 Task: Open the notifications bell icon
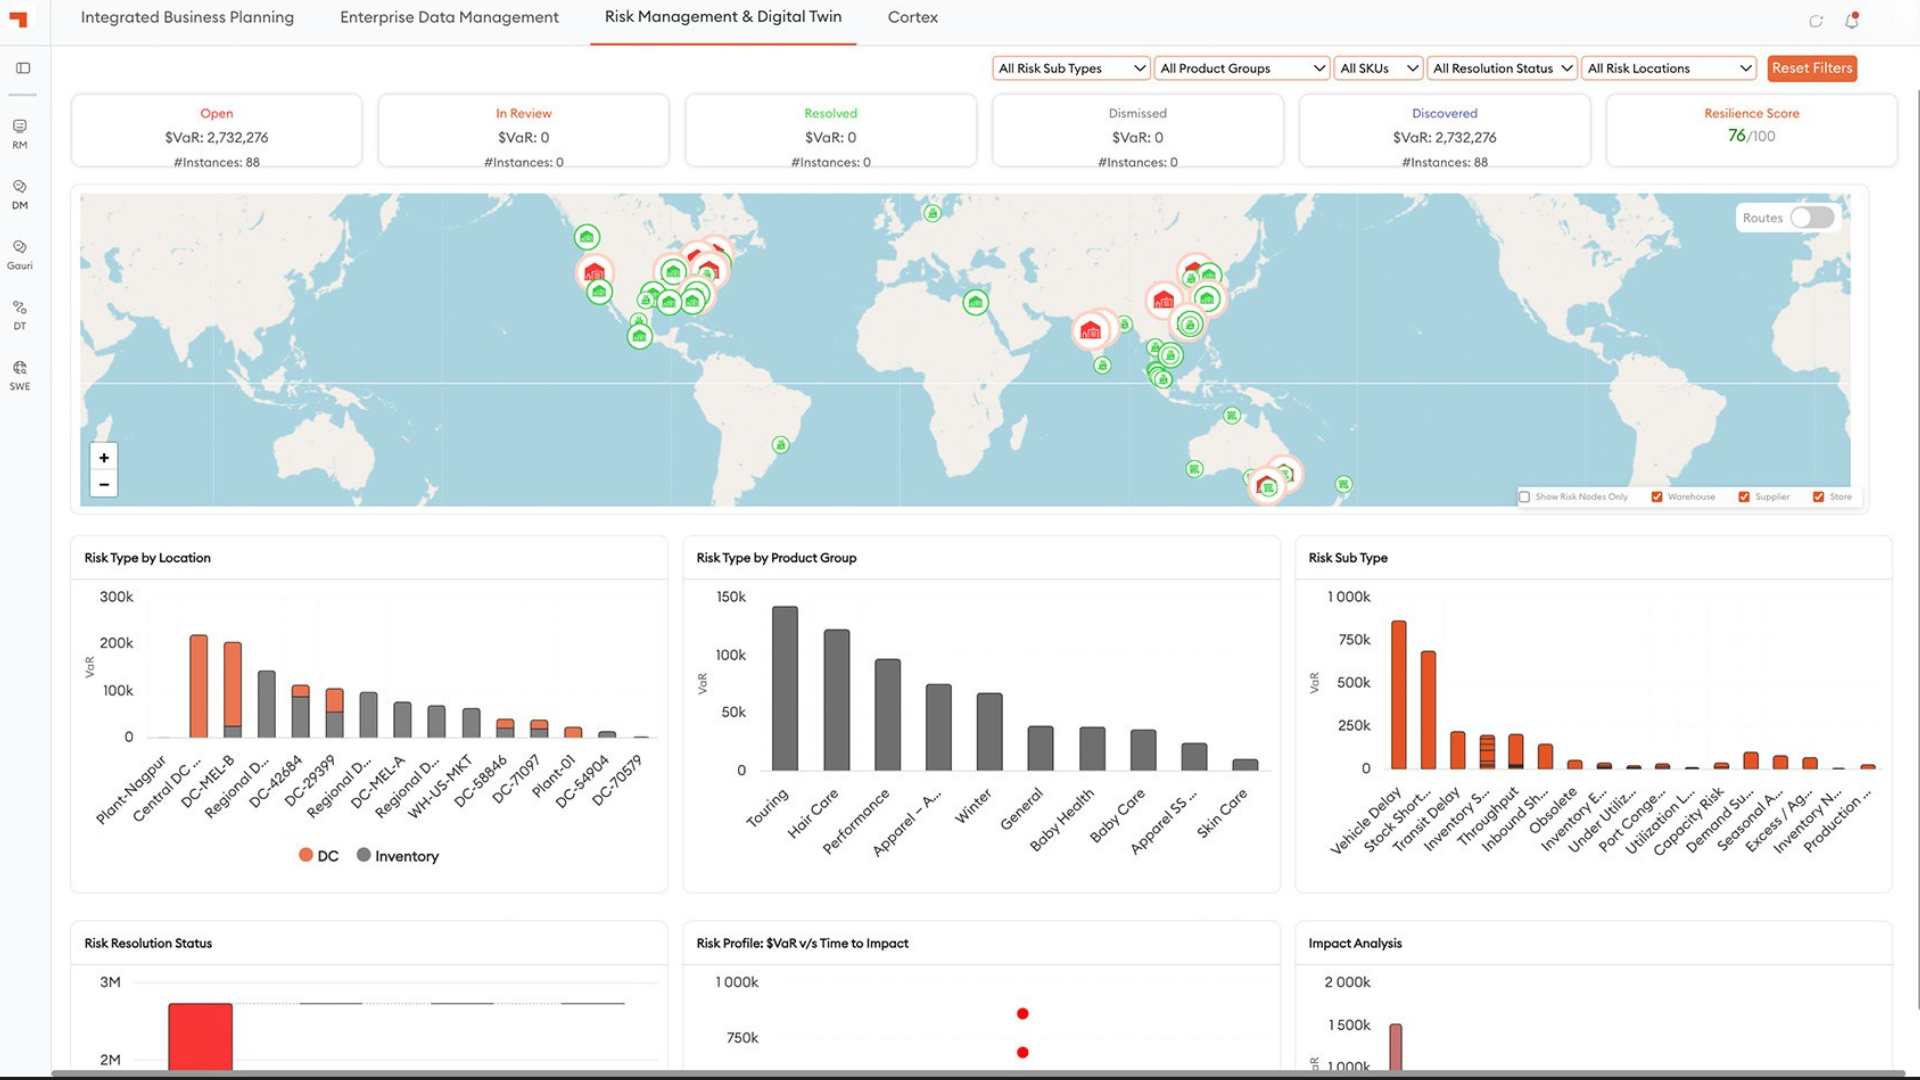(1852, 20)
